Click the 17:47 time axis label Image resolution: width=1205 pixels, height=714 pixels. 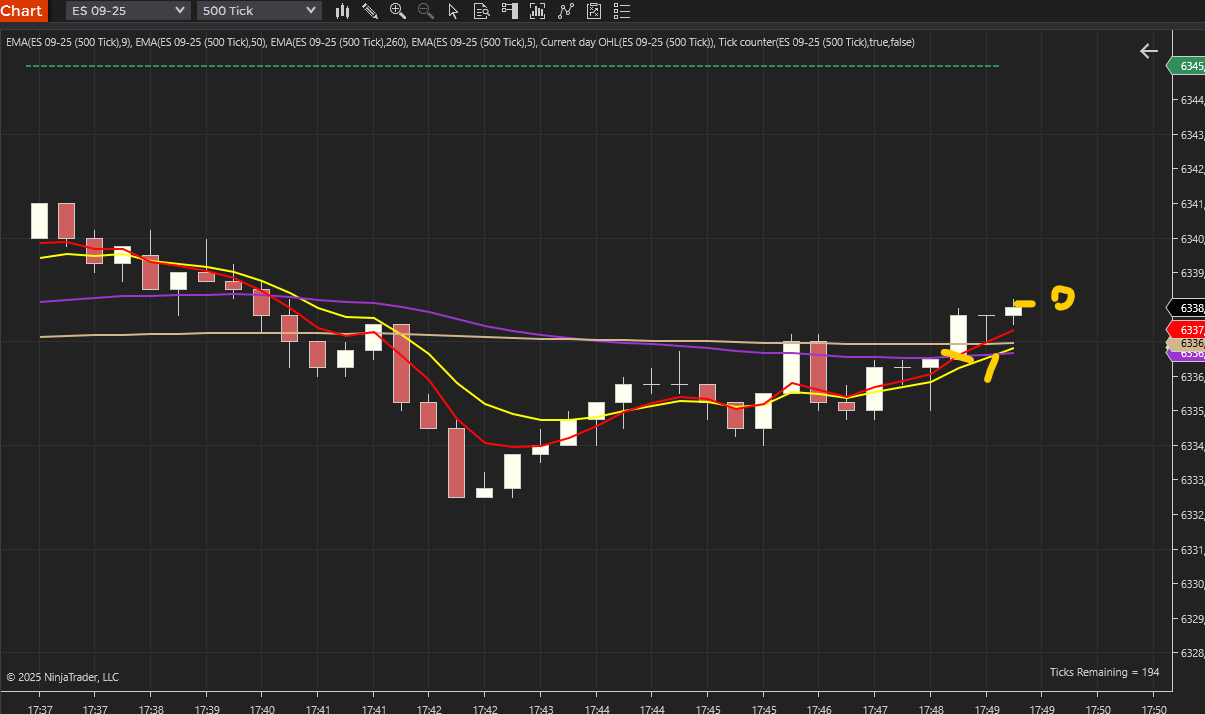point(875,709)
